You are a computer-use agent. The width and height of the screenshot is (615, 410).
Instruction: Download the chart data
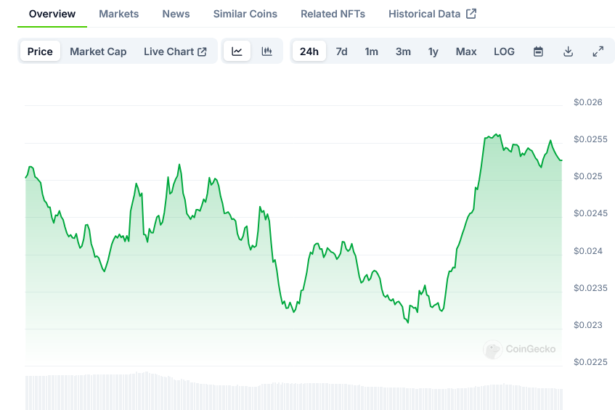pos(568,51)
